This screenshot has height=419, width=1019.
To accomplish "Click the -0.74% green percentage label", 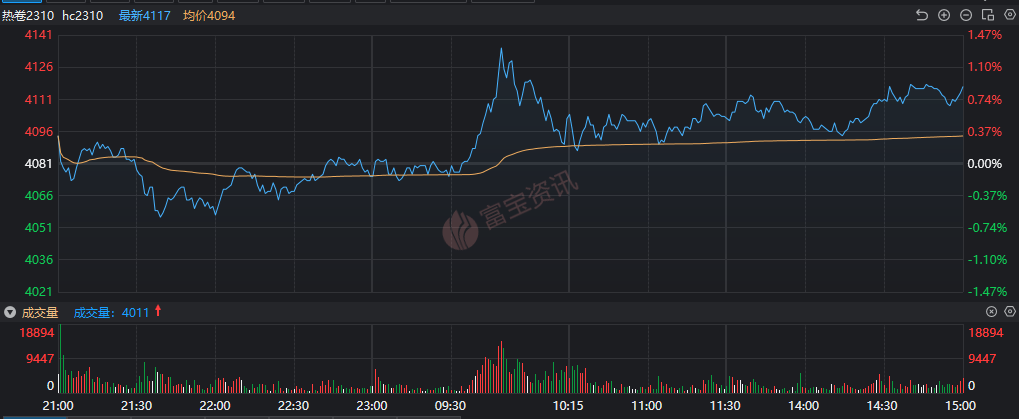I will tap(987, 228).
